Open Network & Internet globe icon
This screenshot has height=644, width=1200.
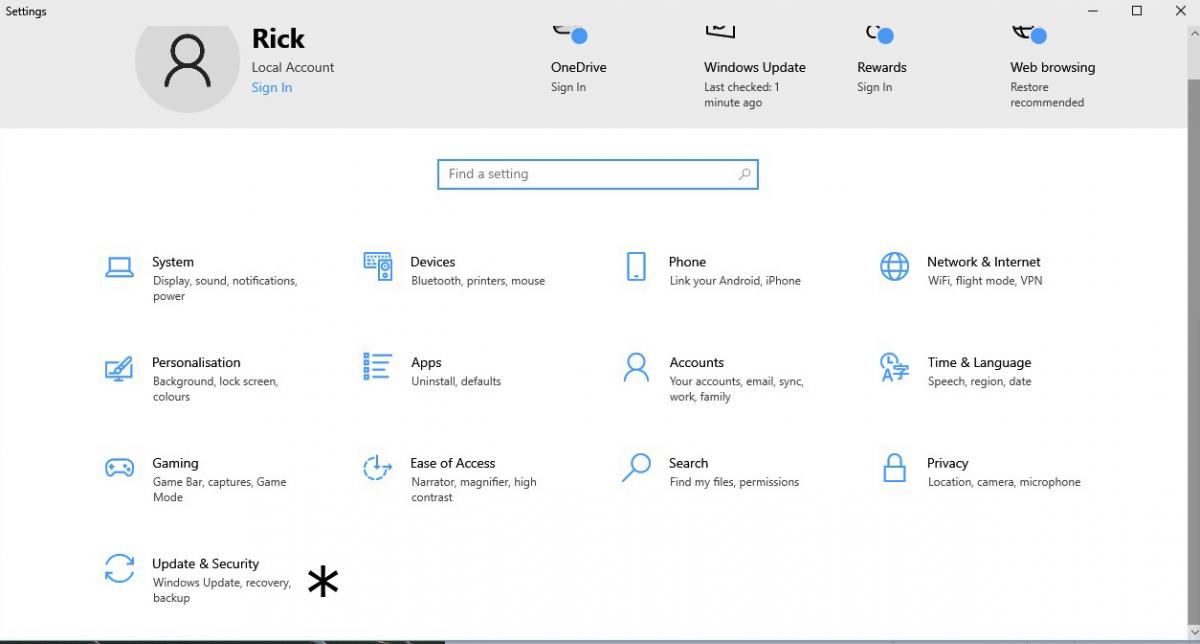click(x=895, y=266)
